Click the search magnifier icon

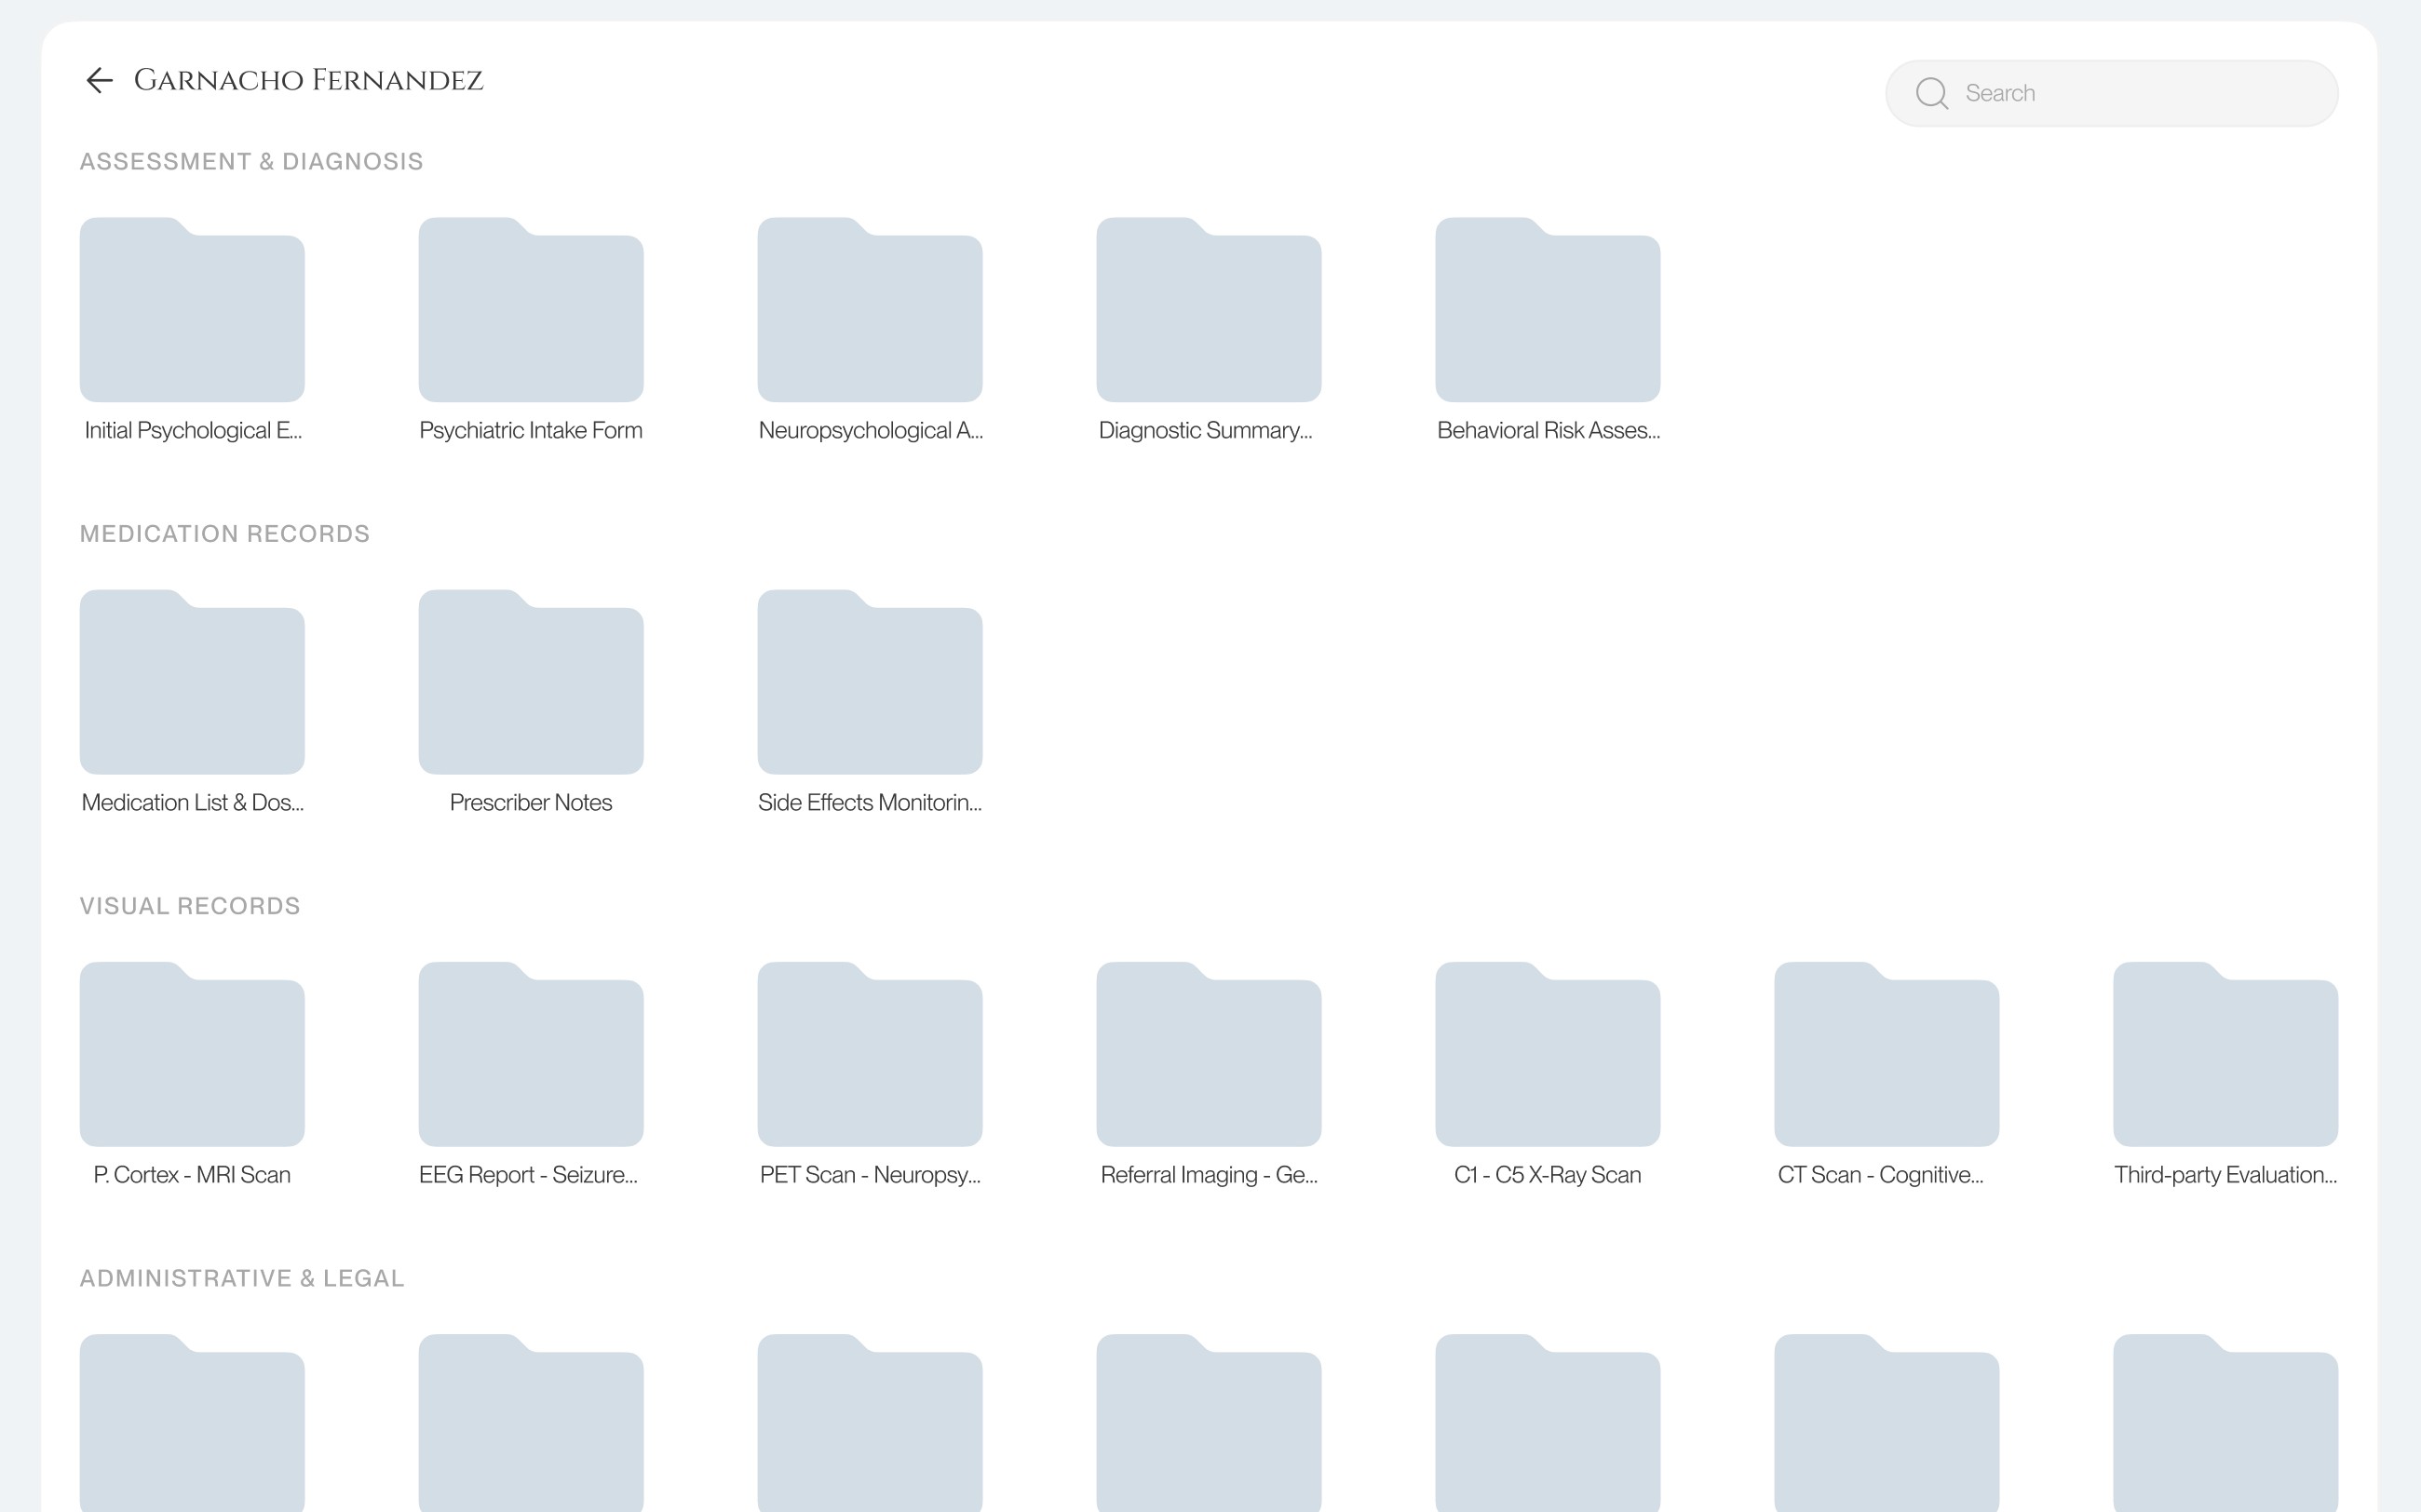[x=1931, y=93]
